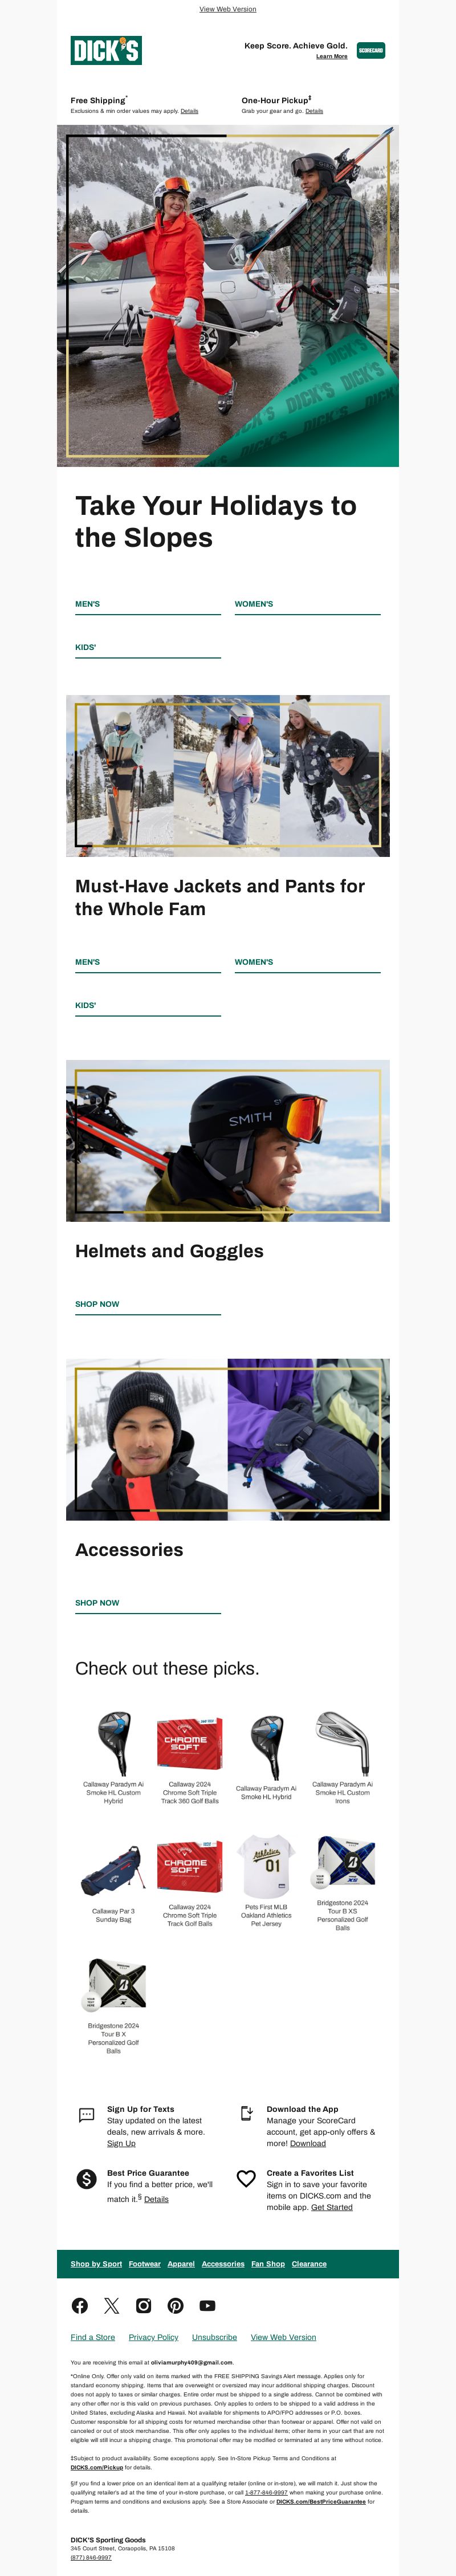Click WOMEN'S under Take Your Holidays heading

click(x=254, y=604)
